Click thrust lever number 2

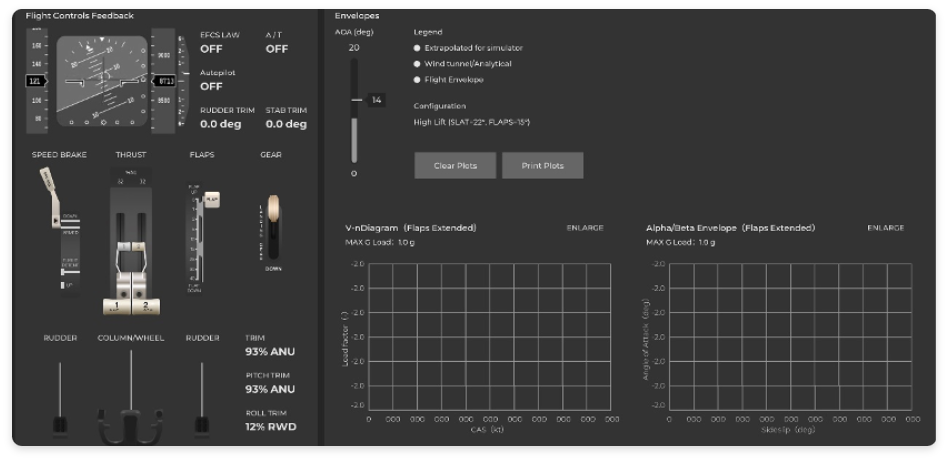145,305
